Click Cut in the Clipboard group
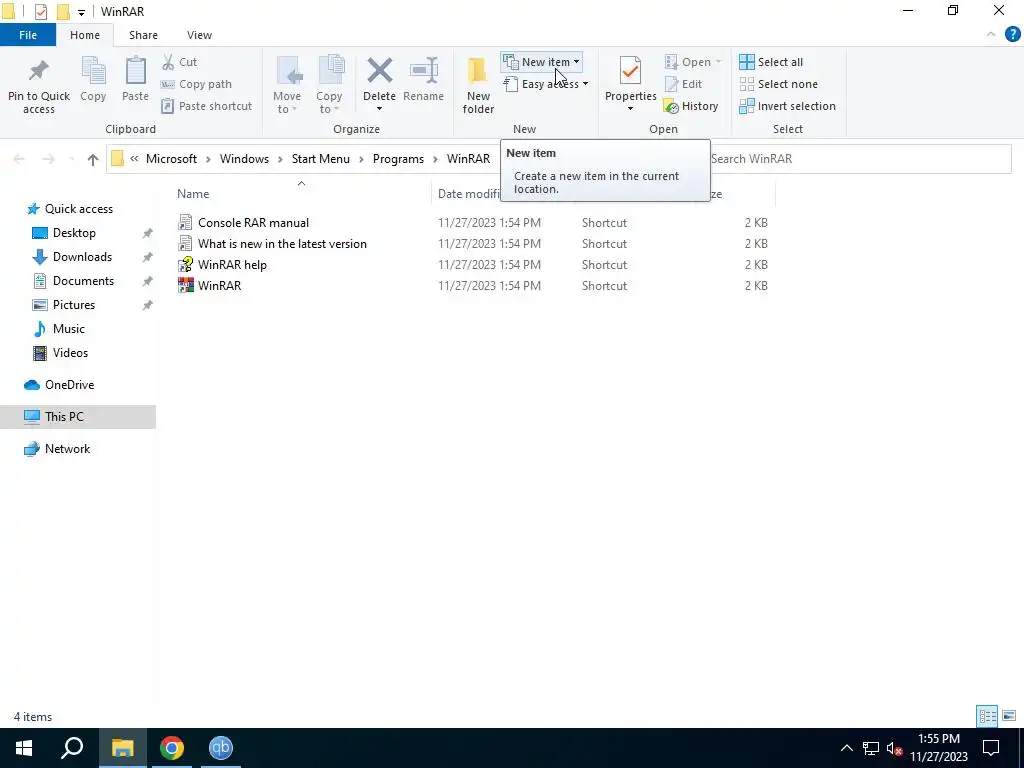 180,62
